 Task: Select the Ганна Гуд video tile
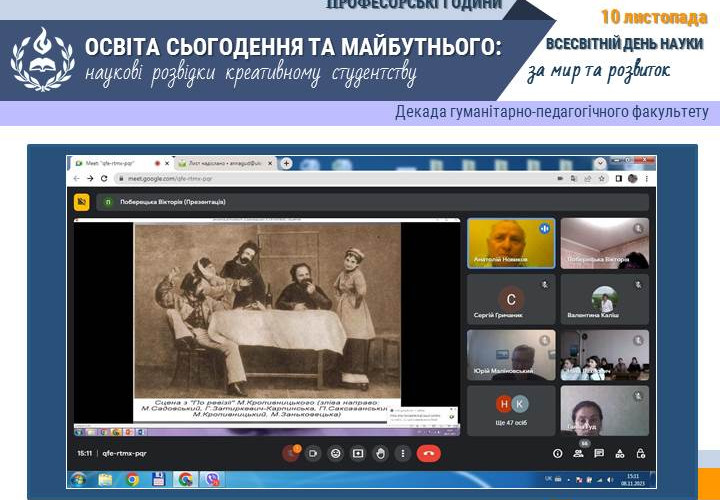pyautogui.click(x=605, y=410)
